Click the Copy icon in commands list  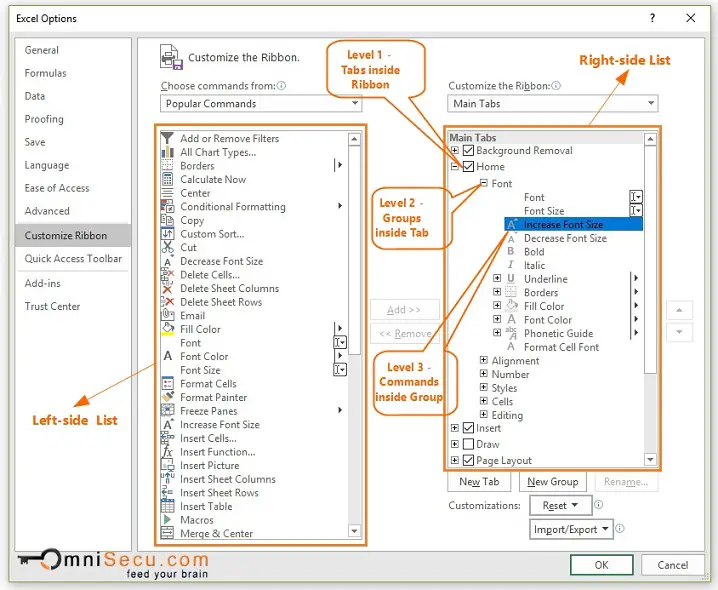coord(167,220)
